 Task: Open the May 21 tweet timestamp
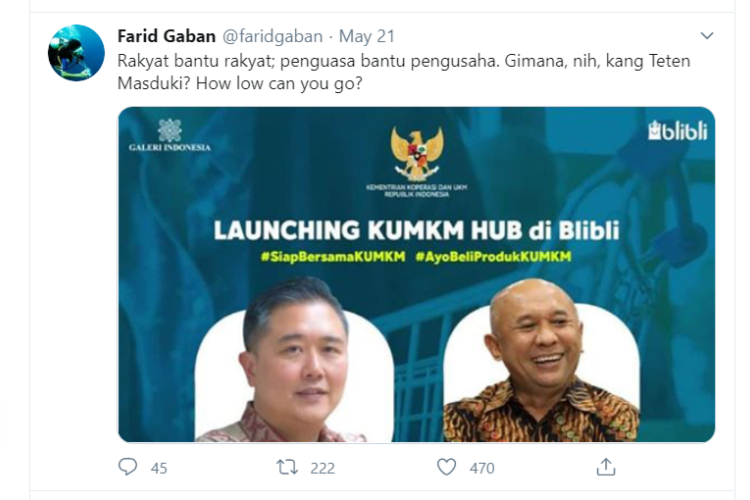[367, 36]
